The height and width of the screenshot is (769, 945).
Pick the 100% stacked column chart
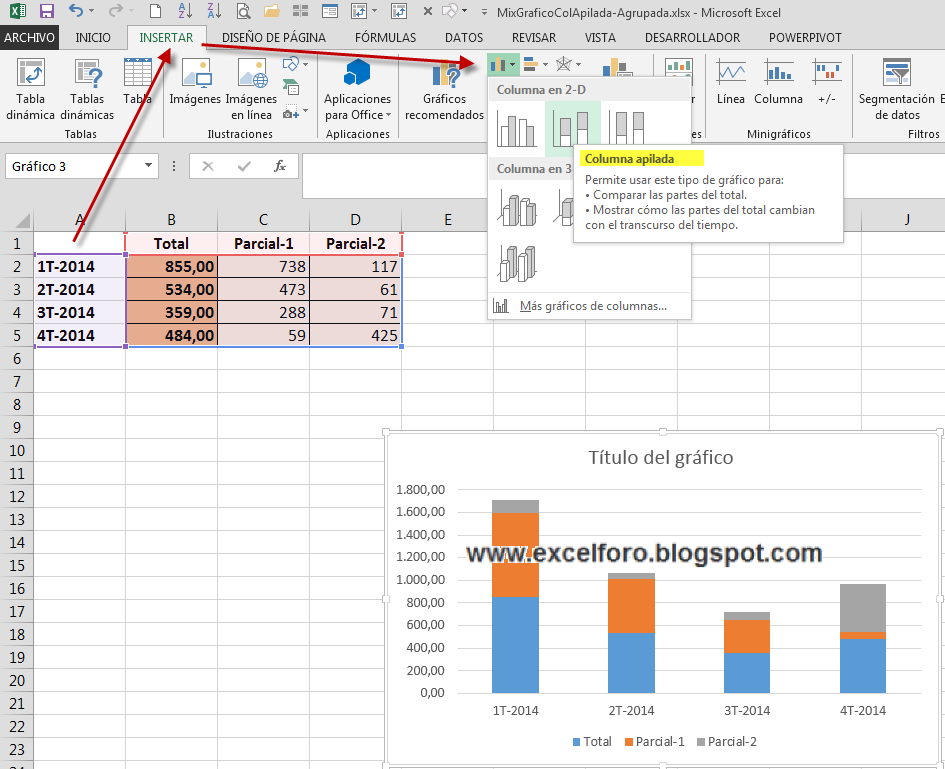627,128
